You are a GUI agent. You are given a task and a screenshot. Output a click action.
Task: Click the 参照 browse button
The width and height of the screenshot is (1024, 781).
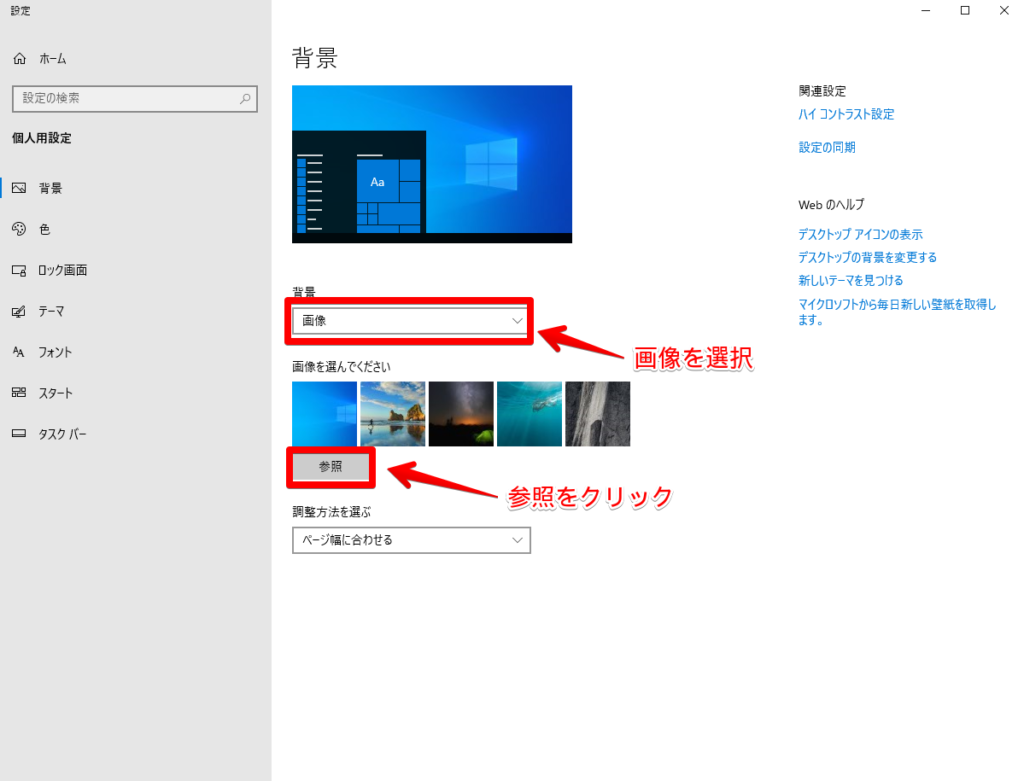(330, 466)
